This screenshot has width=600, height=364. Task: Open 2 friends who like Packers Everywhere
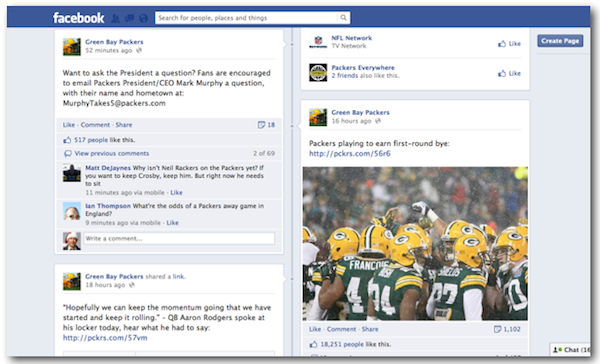(345, 76)
